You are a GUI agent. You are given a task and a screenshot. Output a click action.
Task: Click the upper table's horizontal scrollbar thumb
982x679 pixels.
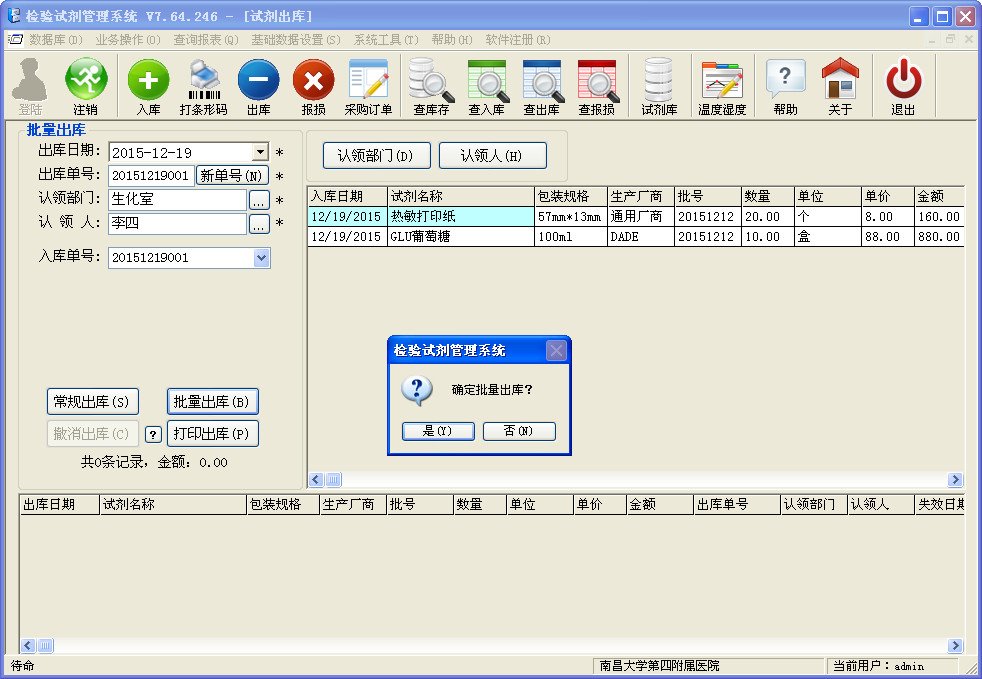point(334,480)
